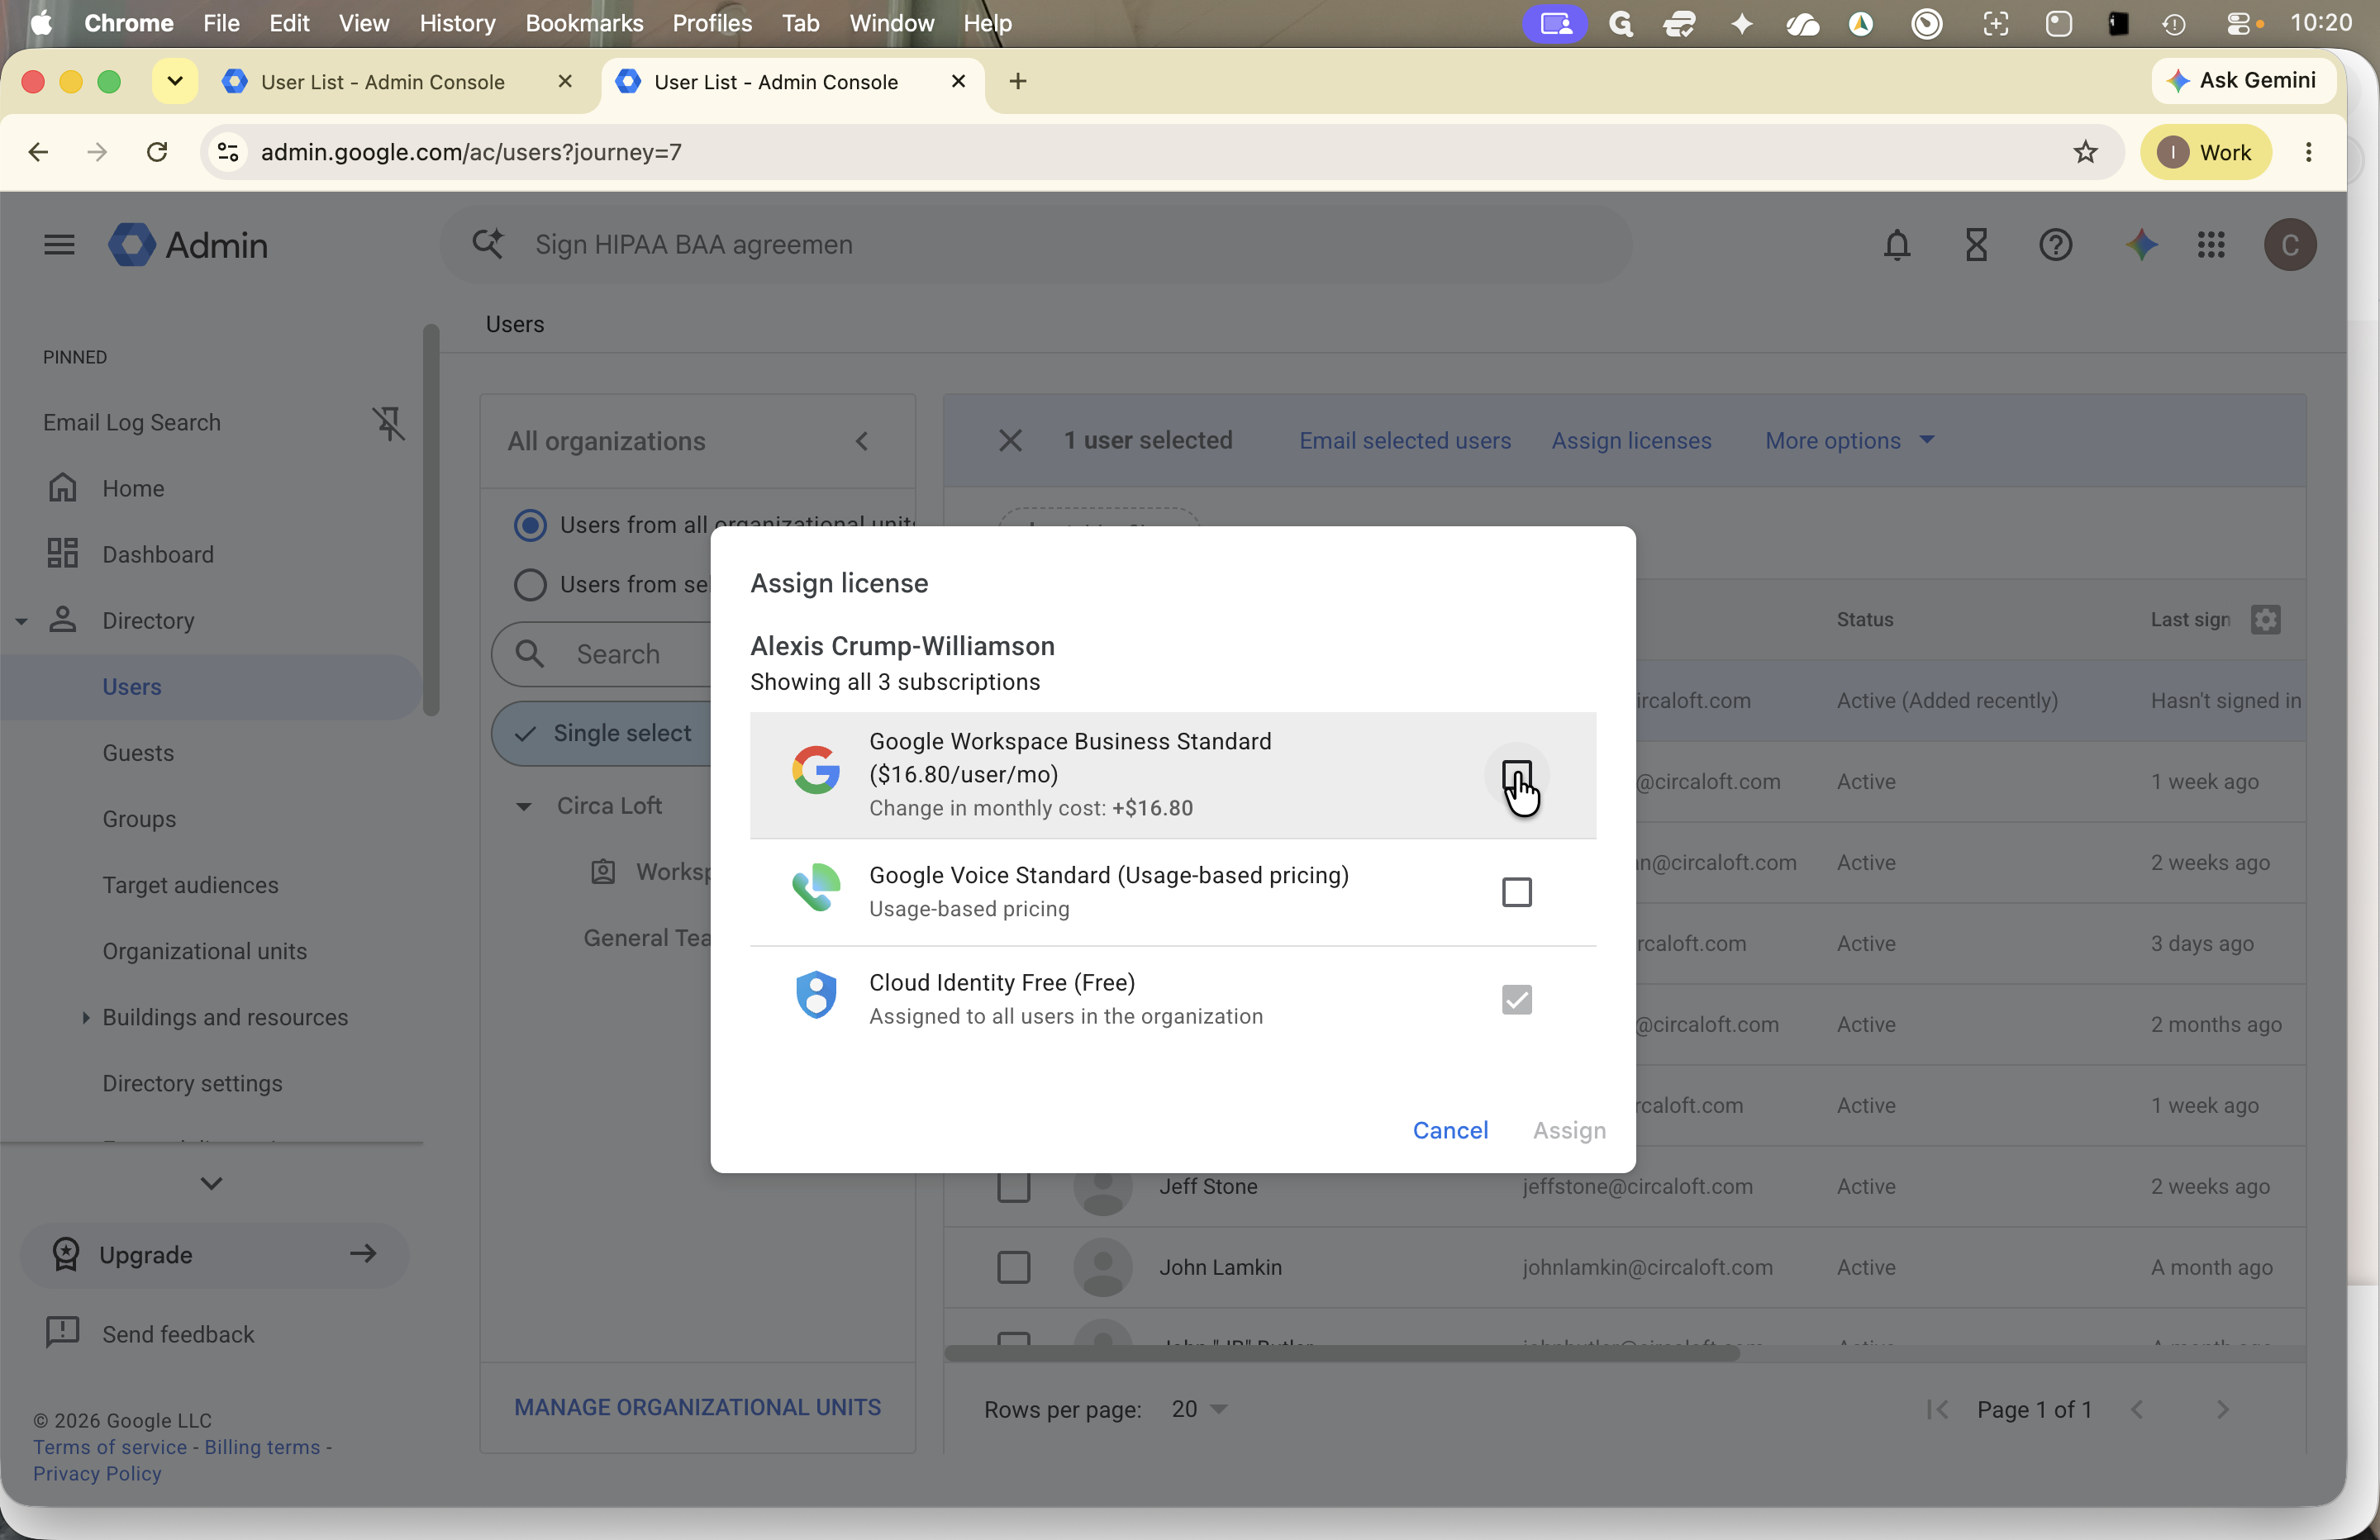Click the Send feedback icon
The width and height of the screenshot is (2380, 1540).
pos(63,1333)
